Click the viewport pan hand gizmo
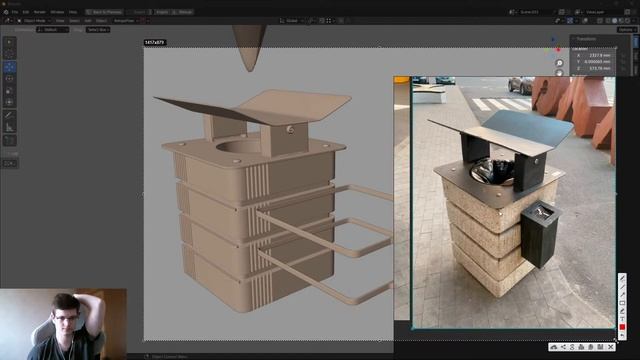Screen dimensions: 640x360 [x=559, y=73]
